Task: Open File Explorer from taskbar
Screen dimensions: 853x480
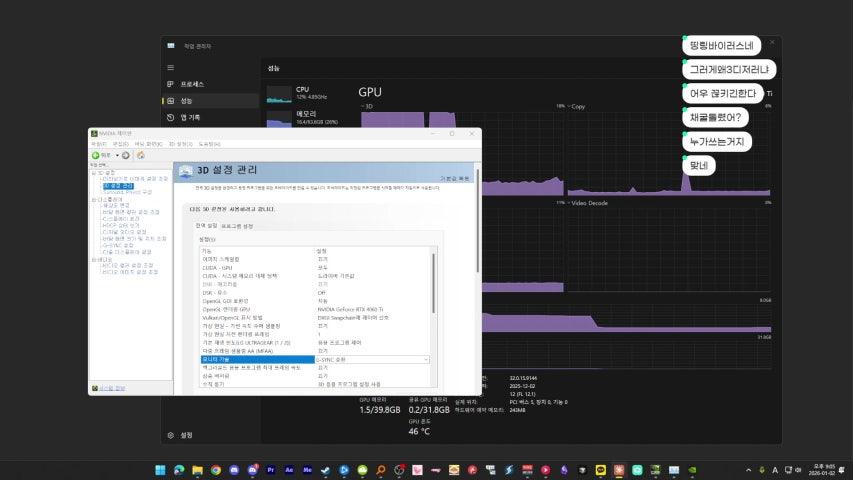Action: tap(197, 470)
